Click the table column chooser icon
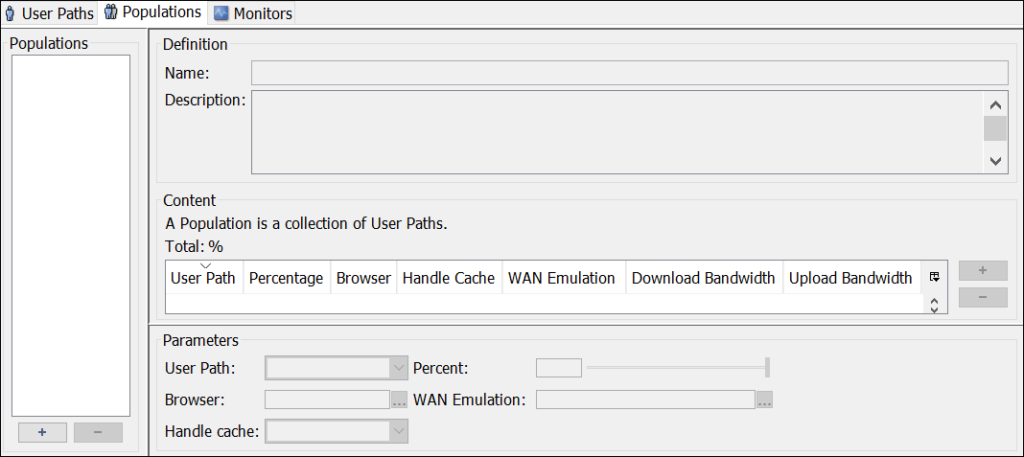 click(934, 278)
